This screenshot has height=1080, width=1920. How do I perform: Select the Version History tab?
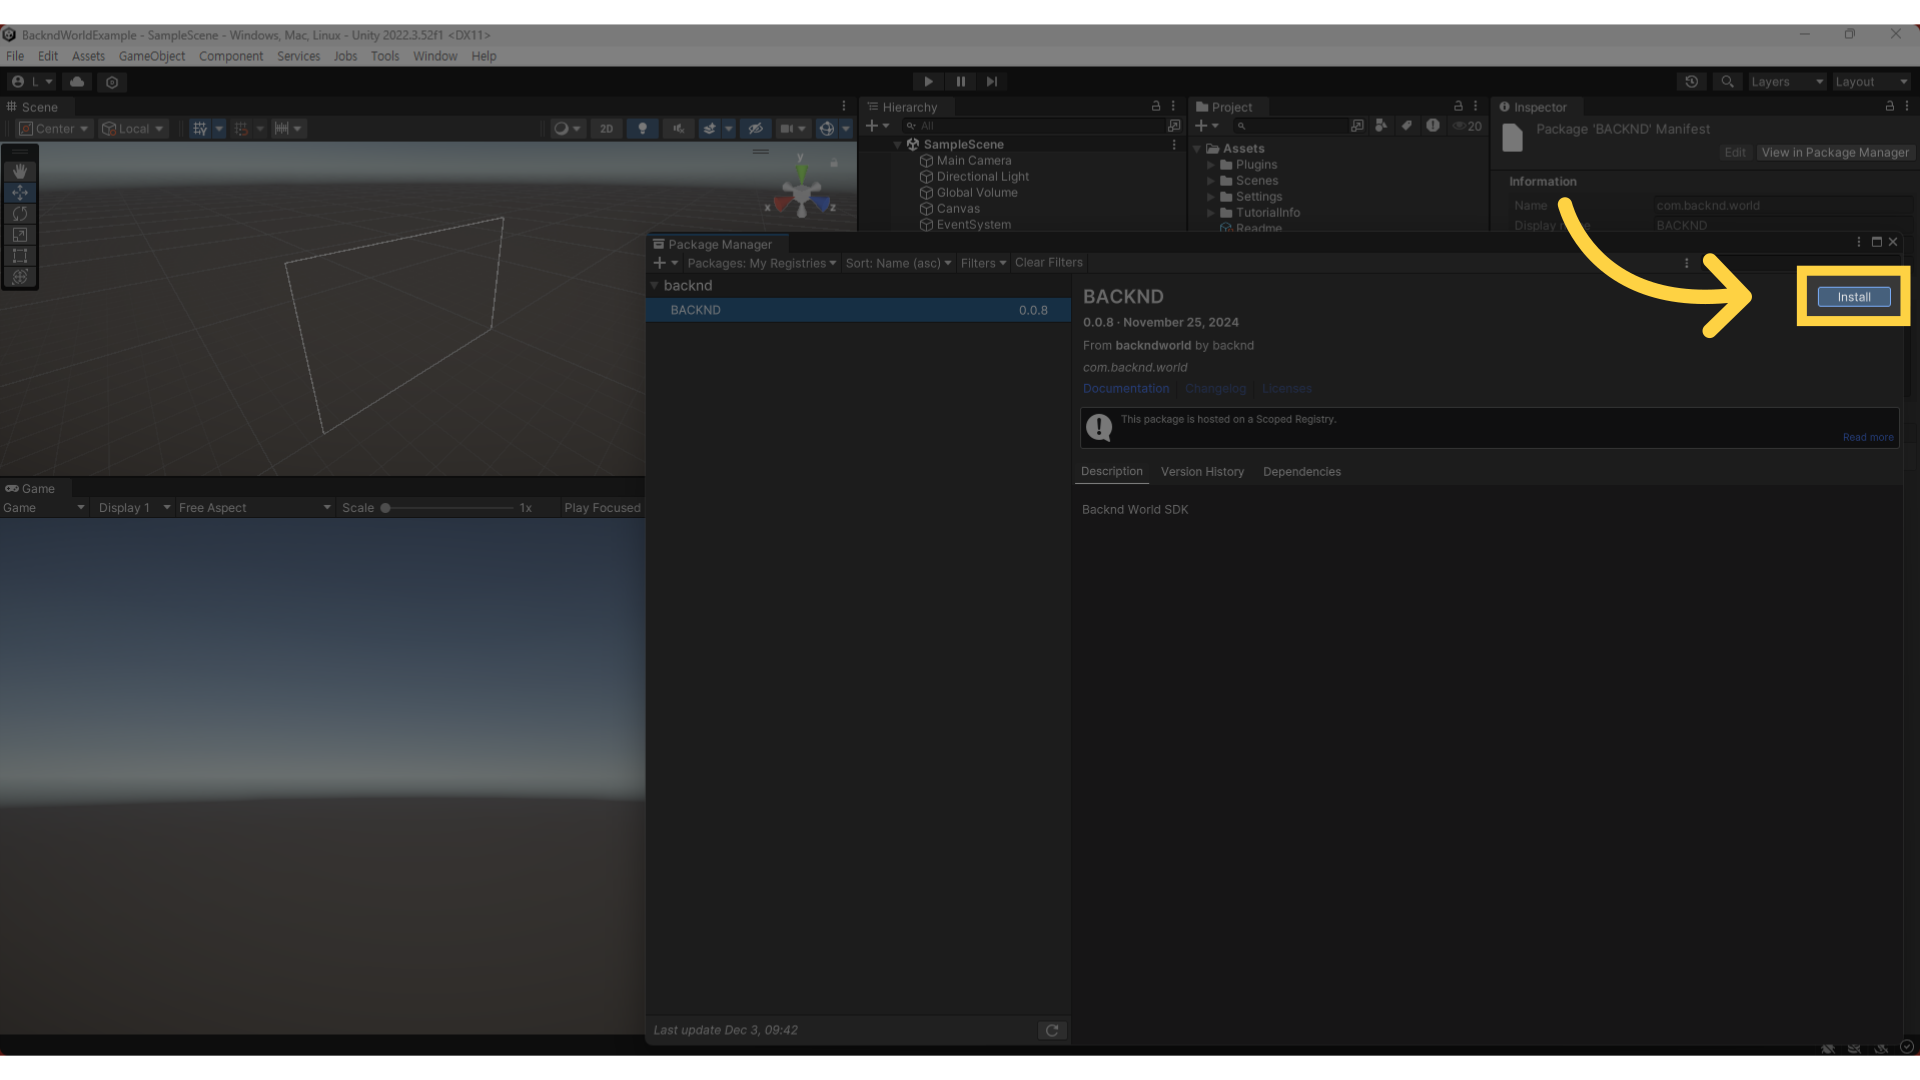point(1201,471)
